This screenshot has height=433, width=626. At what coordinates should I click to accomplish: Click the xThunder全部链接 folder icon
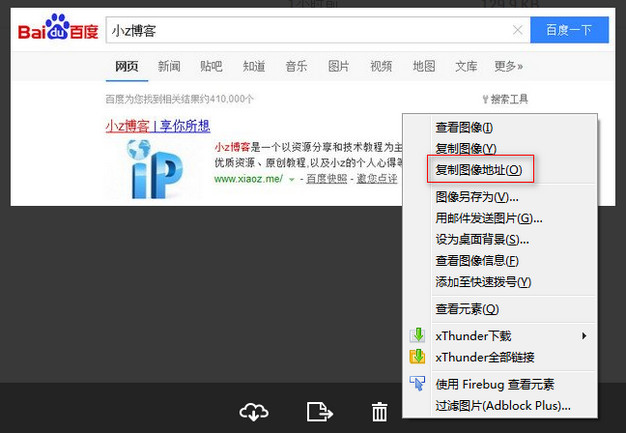pos(419,357)
